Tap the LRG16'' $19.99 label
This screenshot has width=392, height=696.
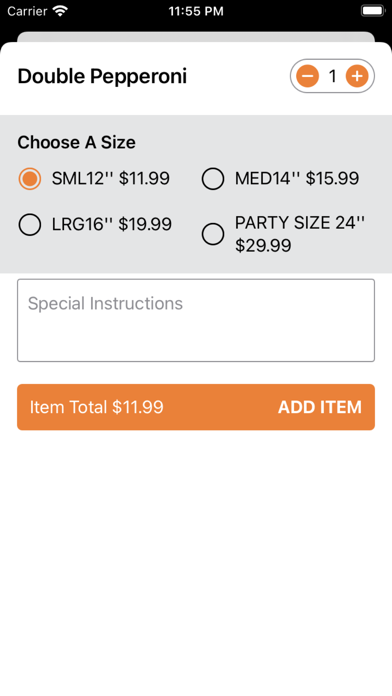pos(111,224)
